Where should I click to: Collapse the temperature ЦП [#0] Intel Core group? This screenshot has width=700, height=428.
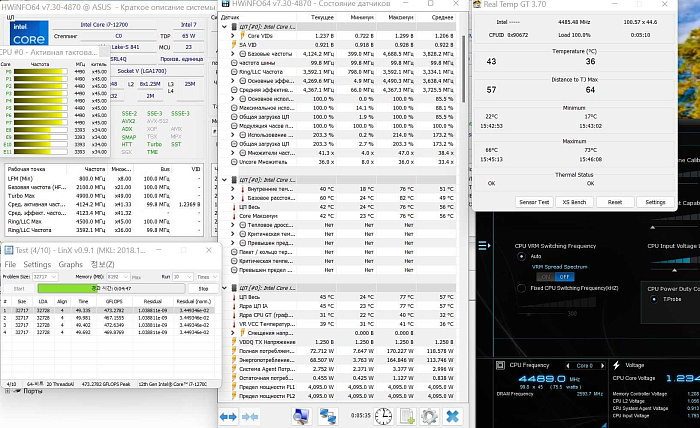tap(225, 180)
